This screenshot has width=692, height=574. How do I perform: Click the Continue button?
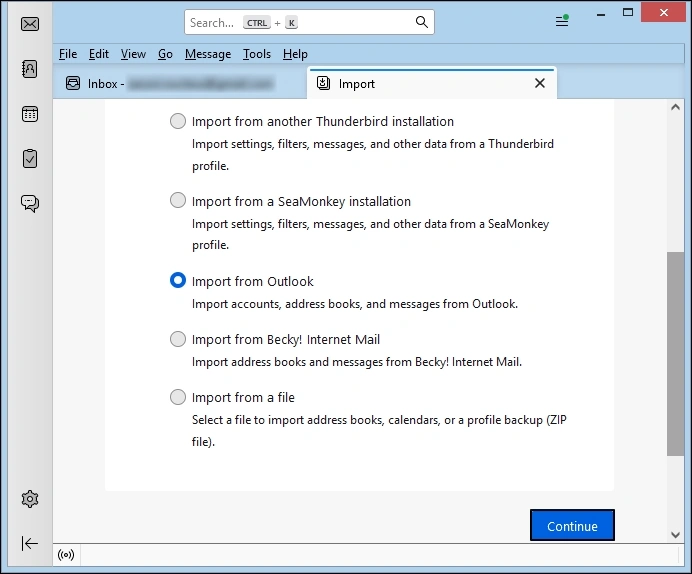tap(572, 525)
